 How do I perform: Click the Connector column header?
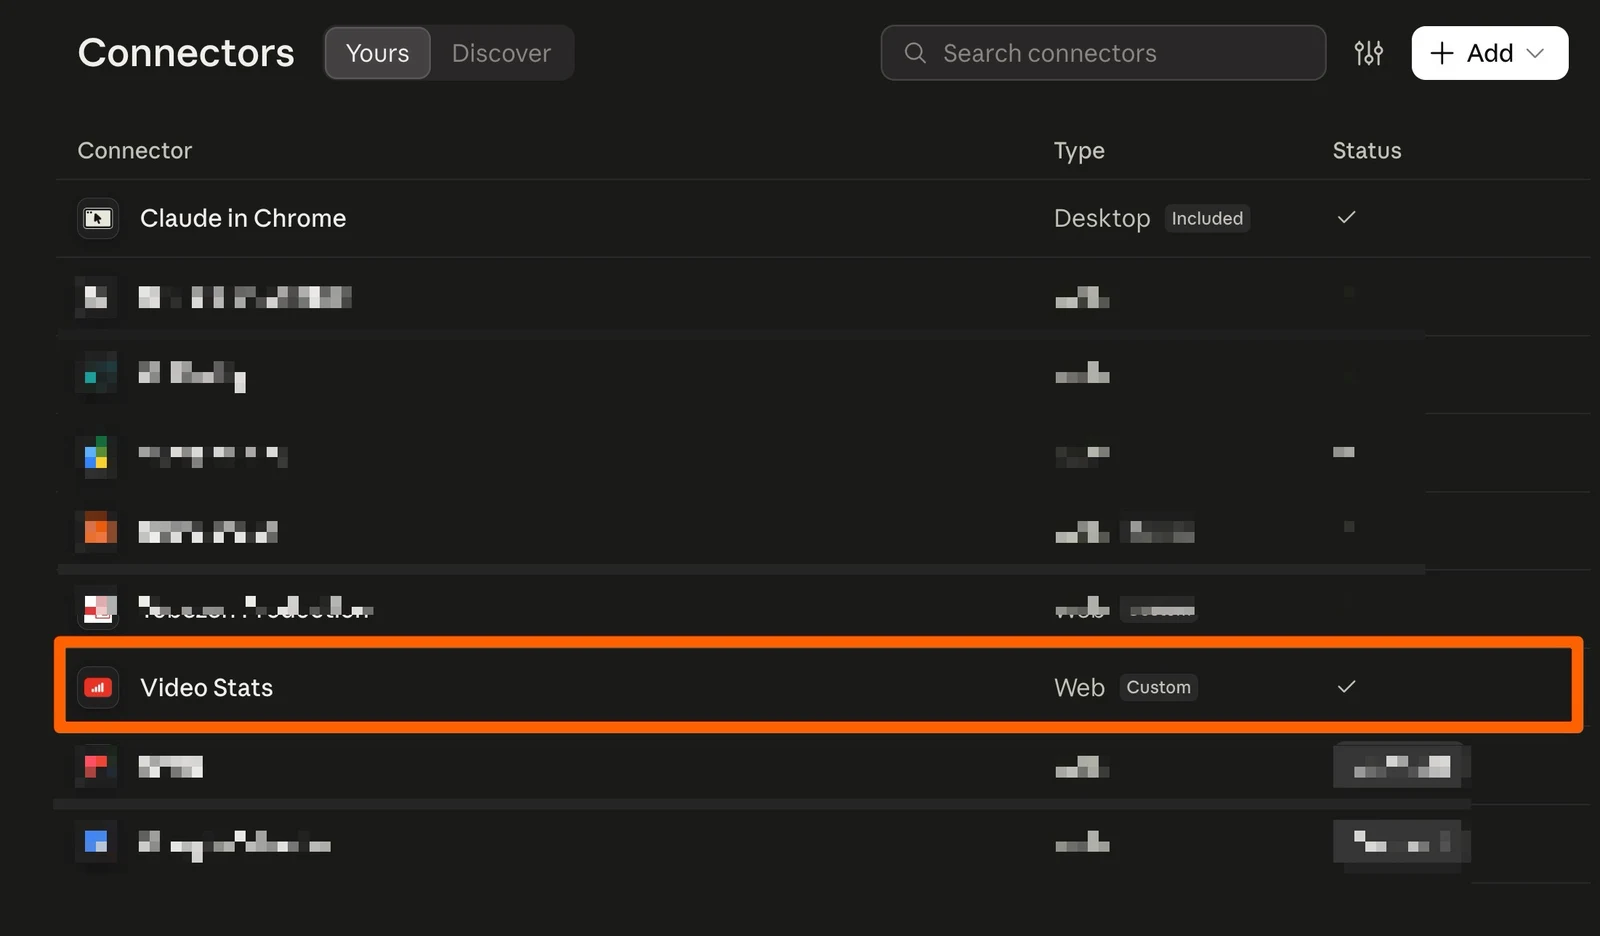coord(135,150)
